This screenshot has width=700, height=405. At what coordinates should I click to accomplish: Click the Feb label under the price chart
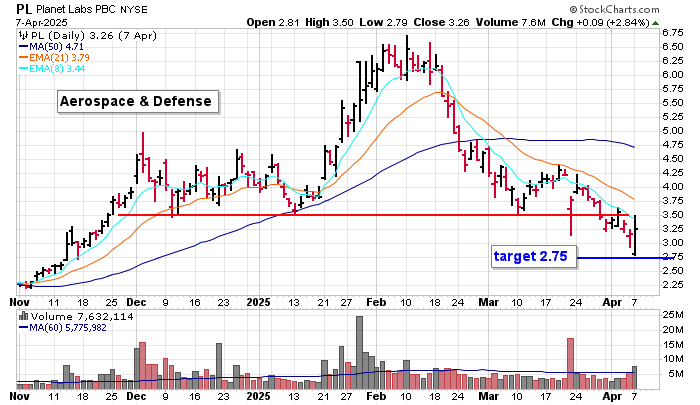tap(376, 302)
